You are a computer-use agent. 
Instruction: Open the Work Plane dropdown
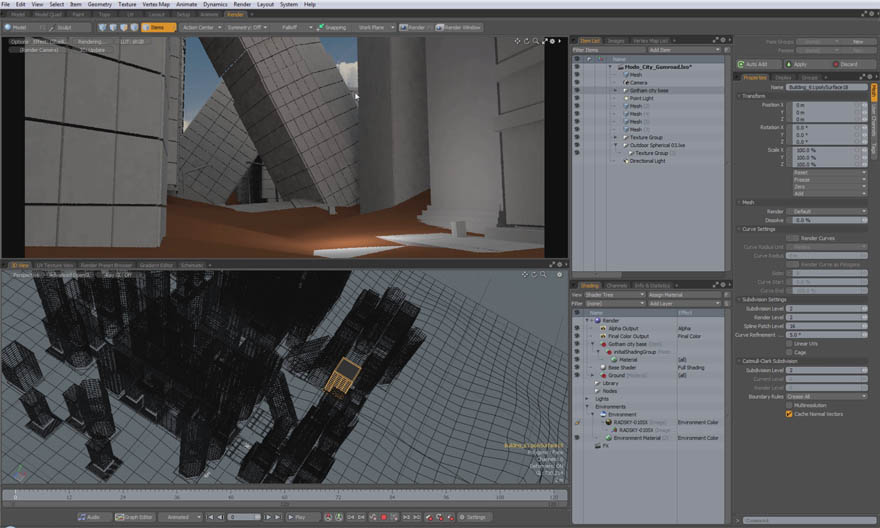tap(375, 27)
